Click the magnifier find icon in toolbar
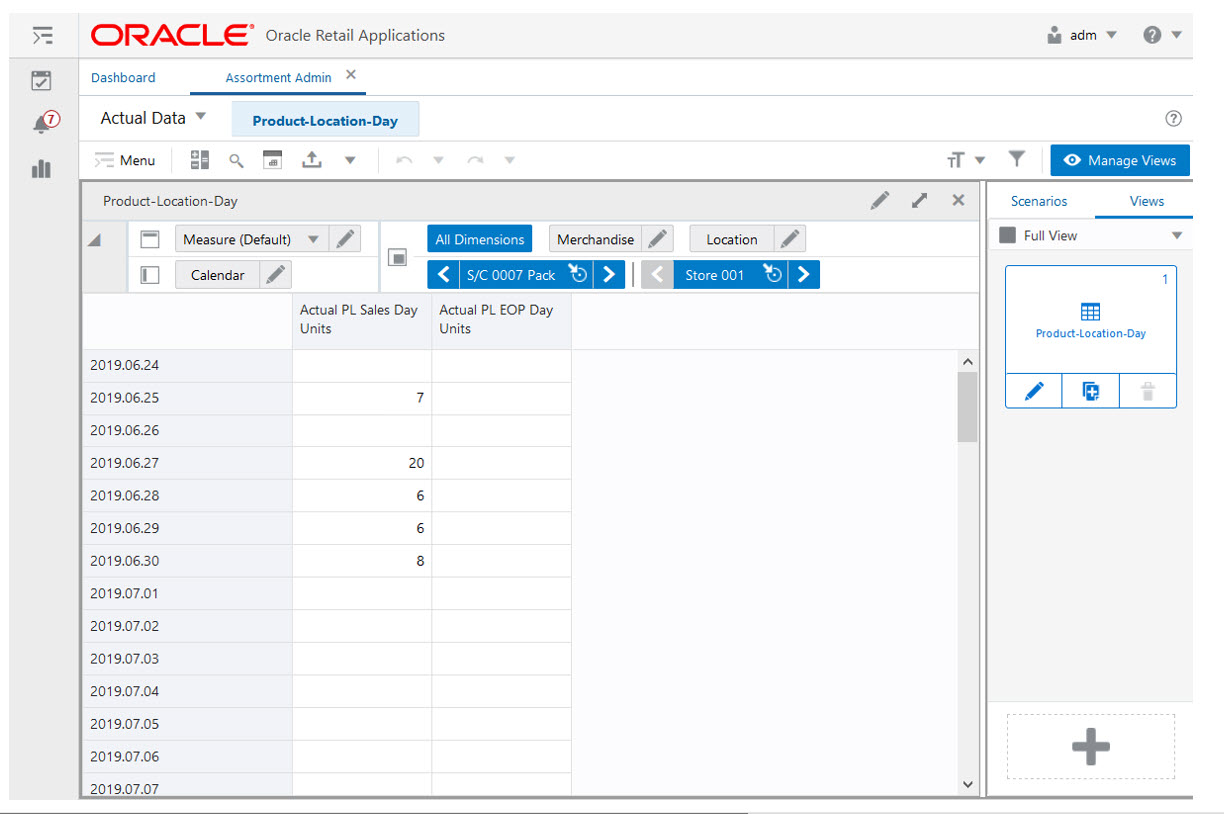1224x814 pixels. tap(237, 160)
